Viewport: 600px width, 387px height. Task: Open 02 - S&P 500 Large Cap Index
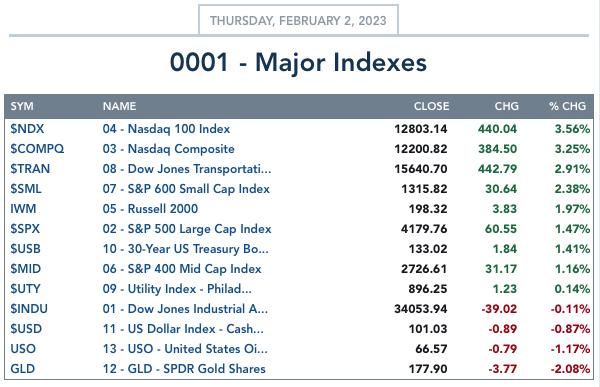click(x=187, y=229)
